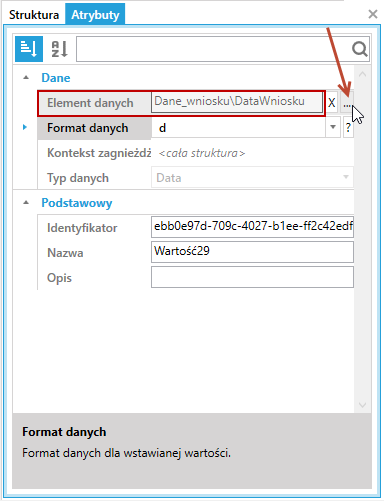Click the Element danych value field
Image resolution: width=384 pixels, height=501 pixels.
coord(237,102)
